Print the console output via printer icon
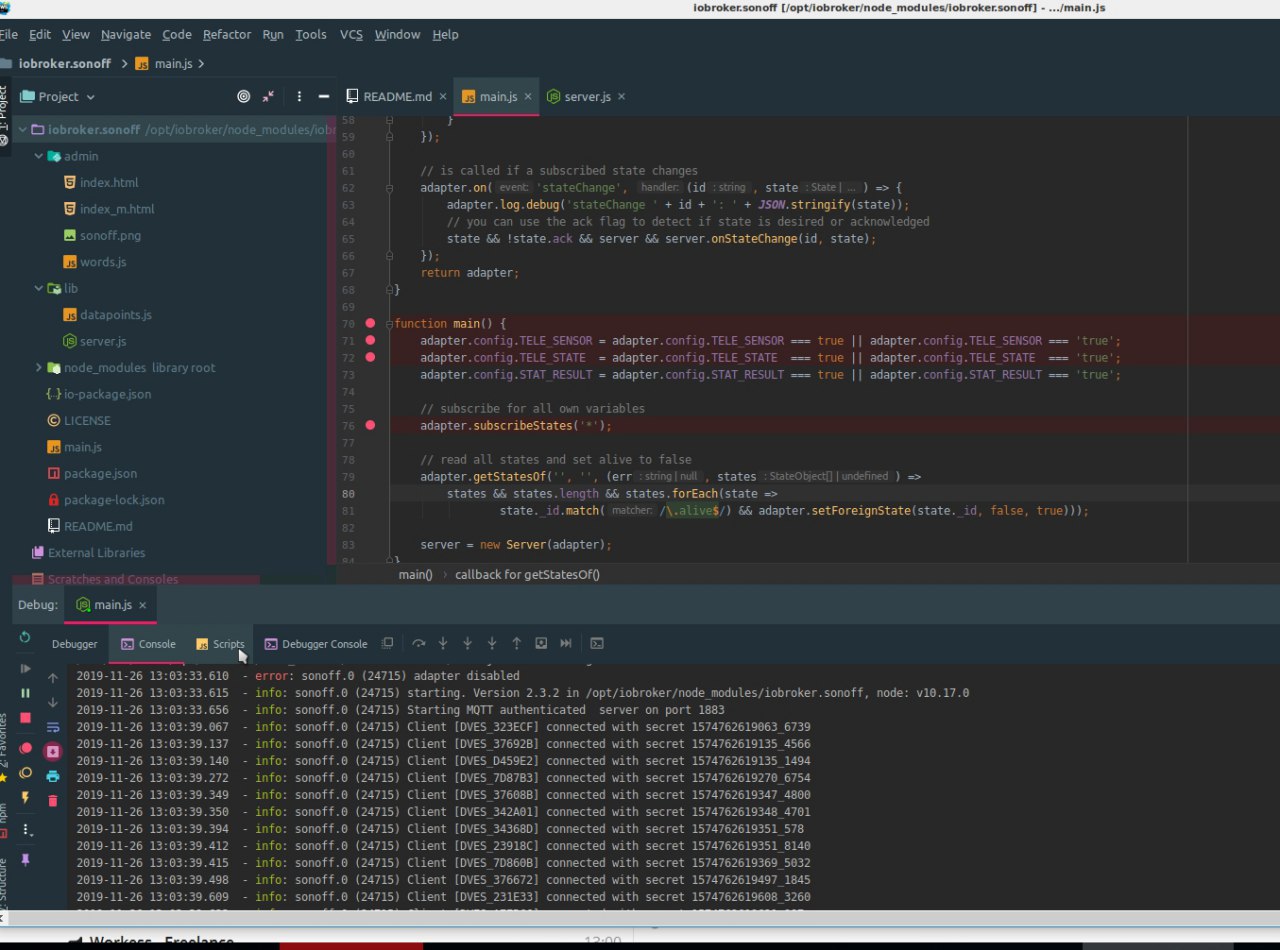 pos(53,776)
